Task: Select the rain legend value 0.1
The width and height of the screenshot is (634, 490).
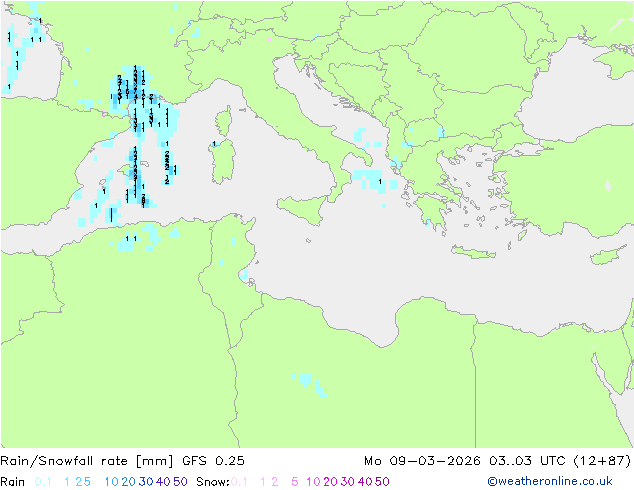Action: [43, 482]
